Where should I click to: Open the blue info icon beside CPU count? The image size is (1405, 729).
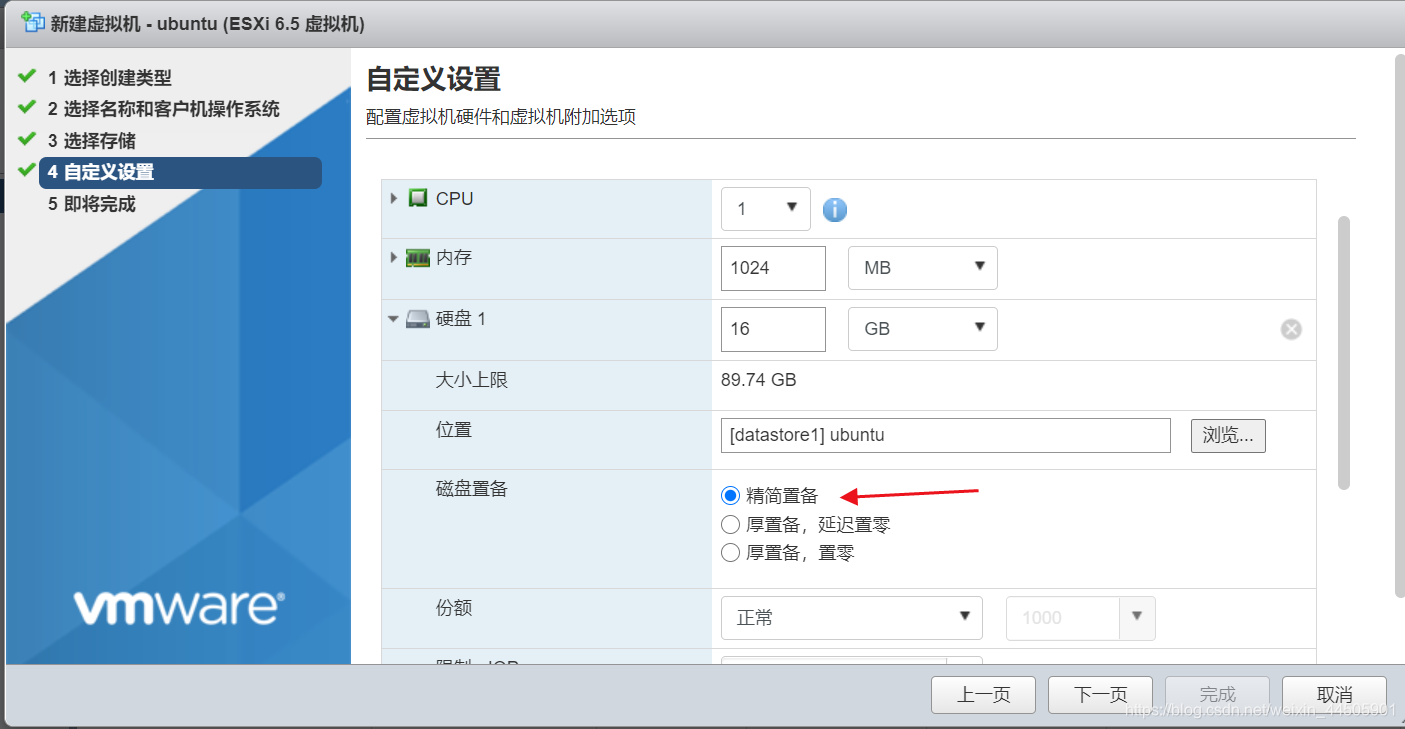835,209
